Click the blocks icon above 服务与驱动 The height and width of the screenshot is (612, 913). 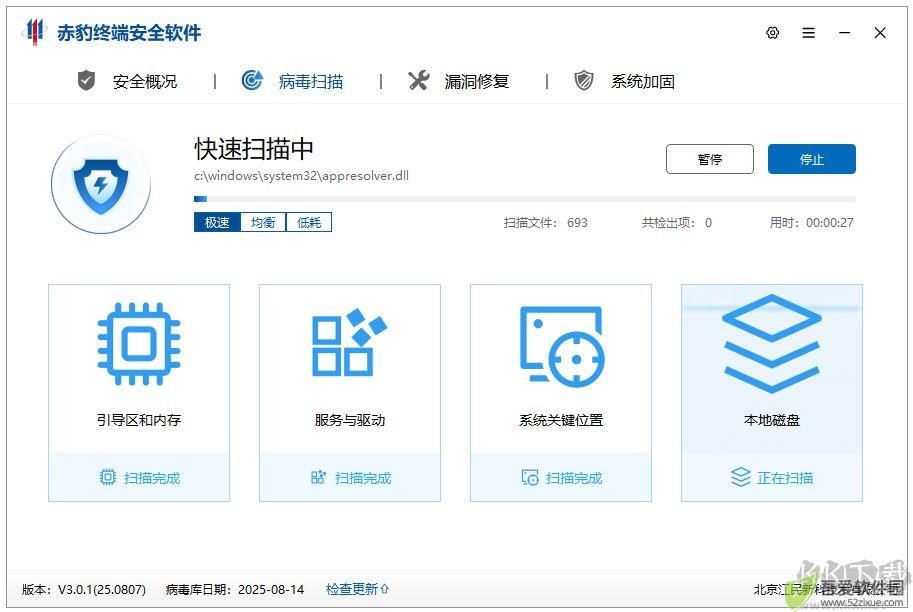coord(349,342)
